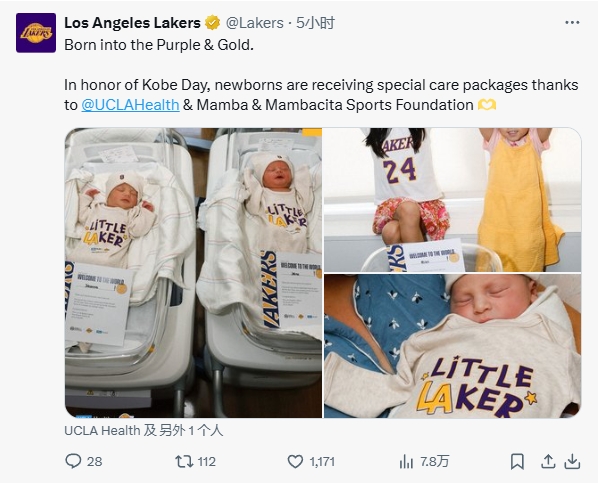Screen dimensions: 598x483
Task: Click the @Lakers handle
Action: [x=255, y=23]
